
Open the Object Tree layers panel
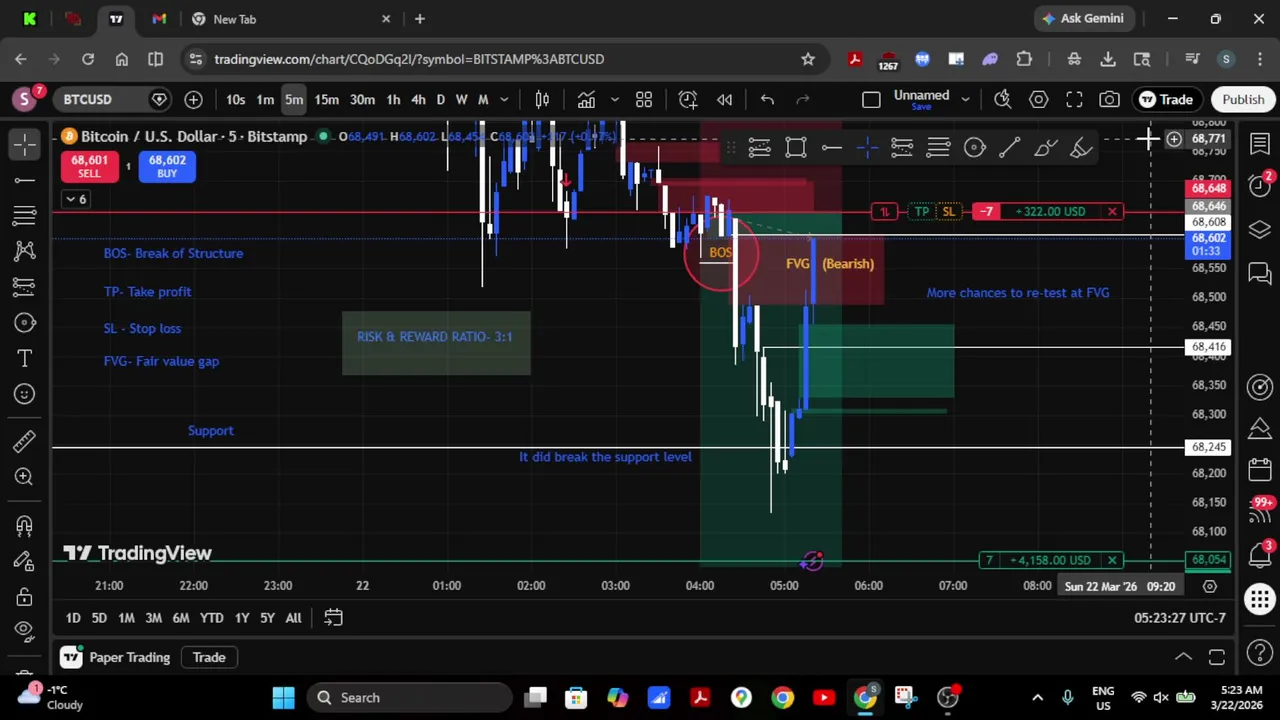point(1259,230)
